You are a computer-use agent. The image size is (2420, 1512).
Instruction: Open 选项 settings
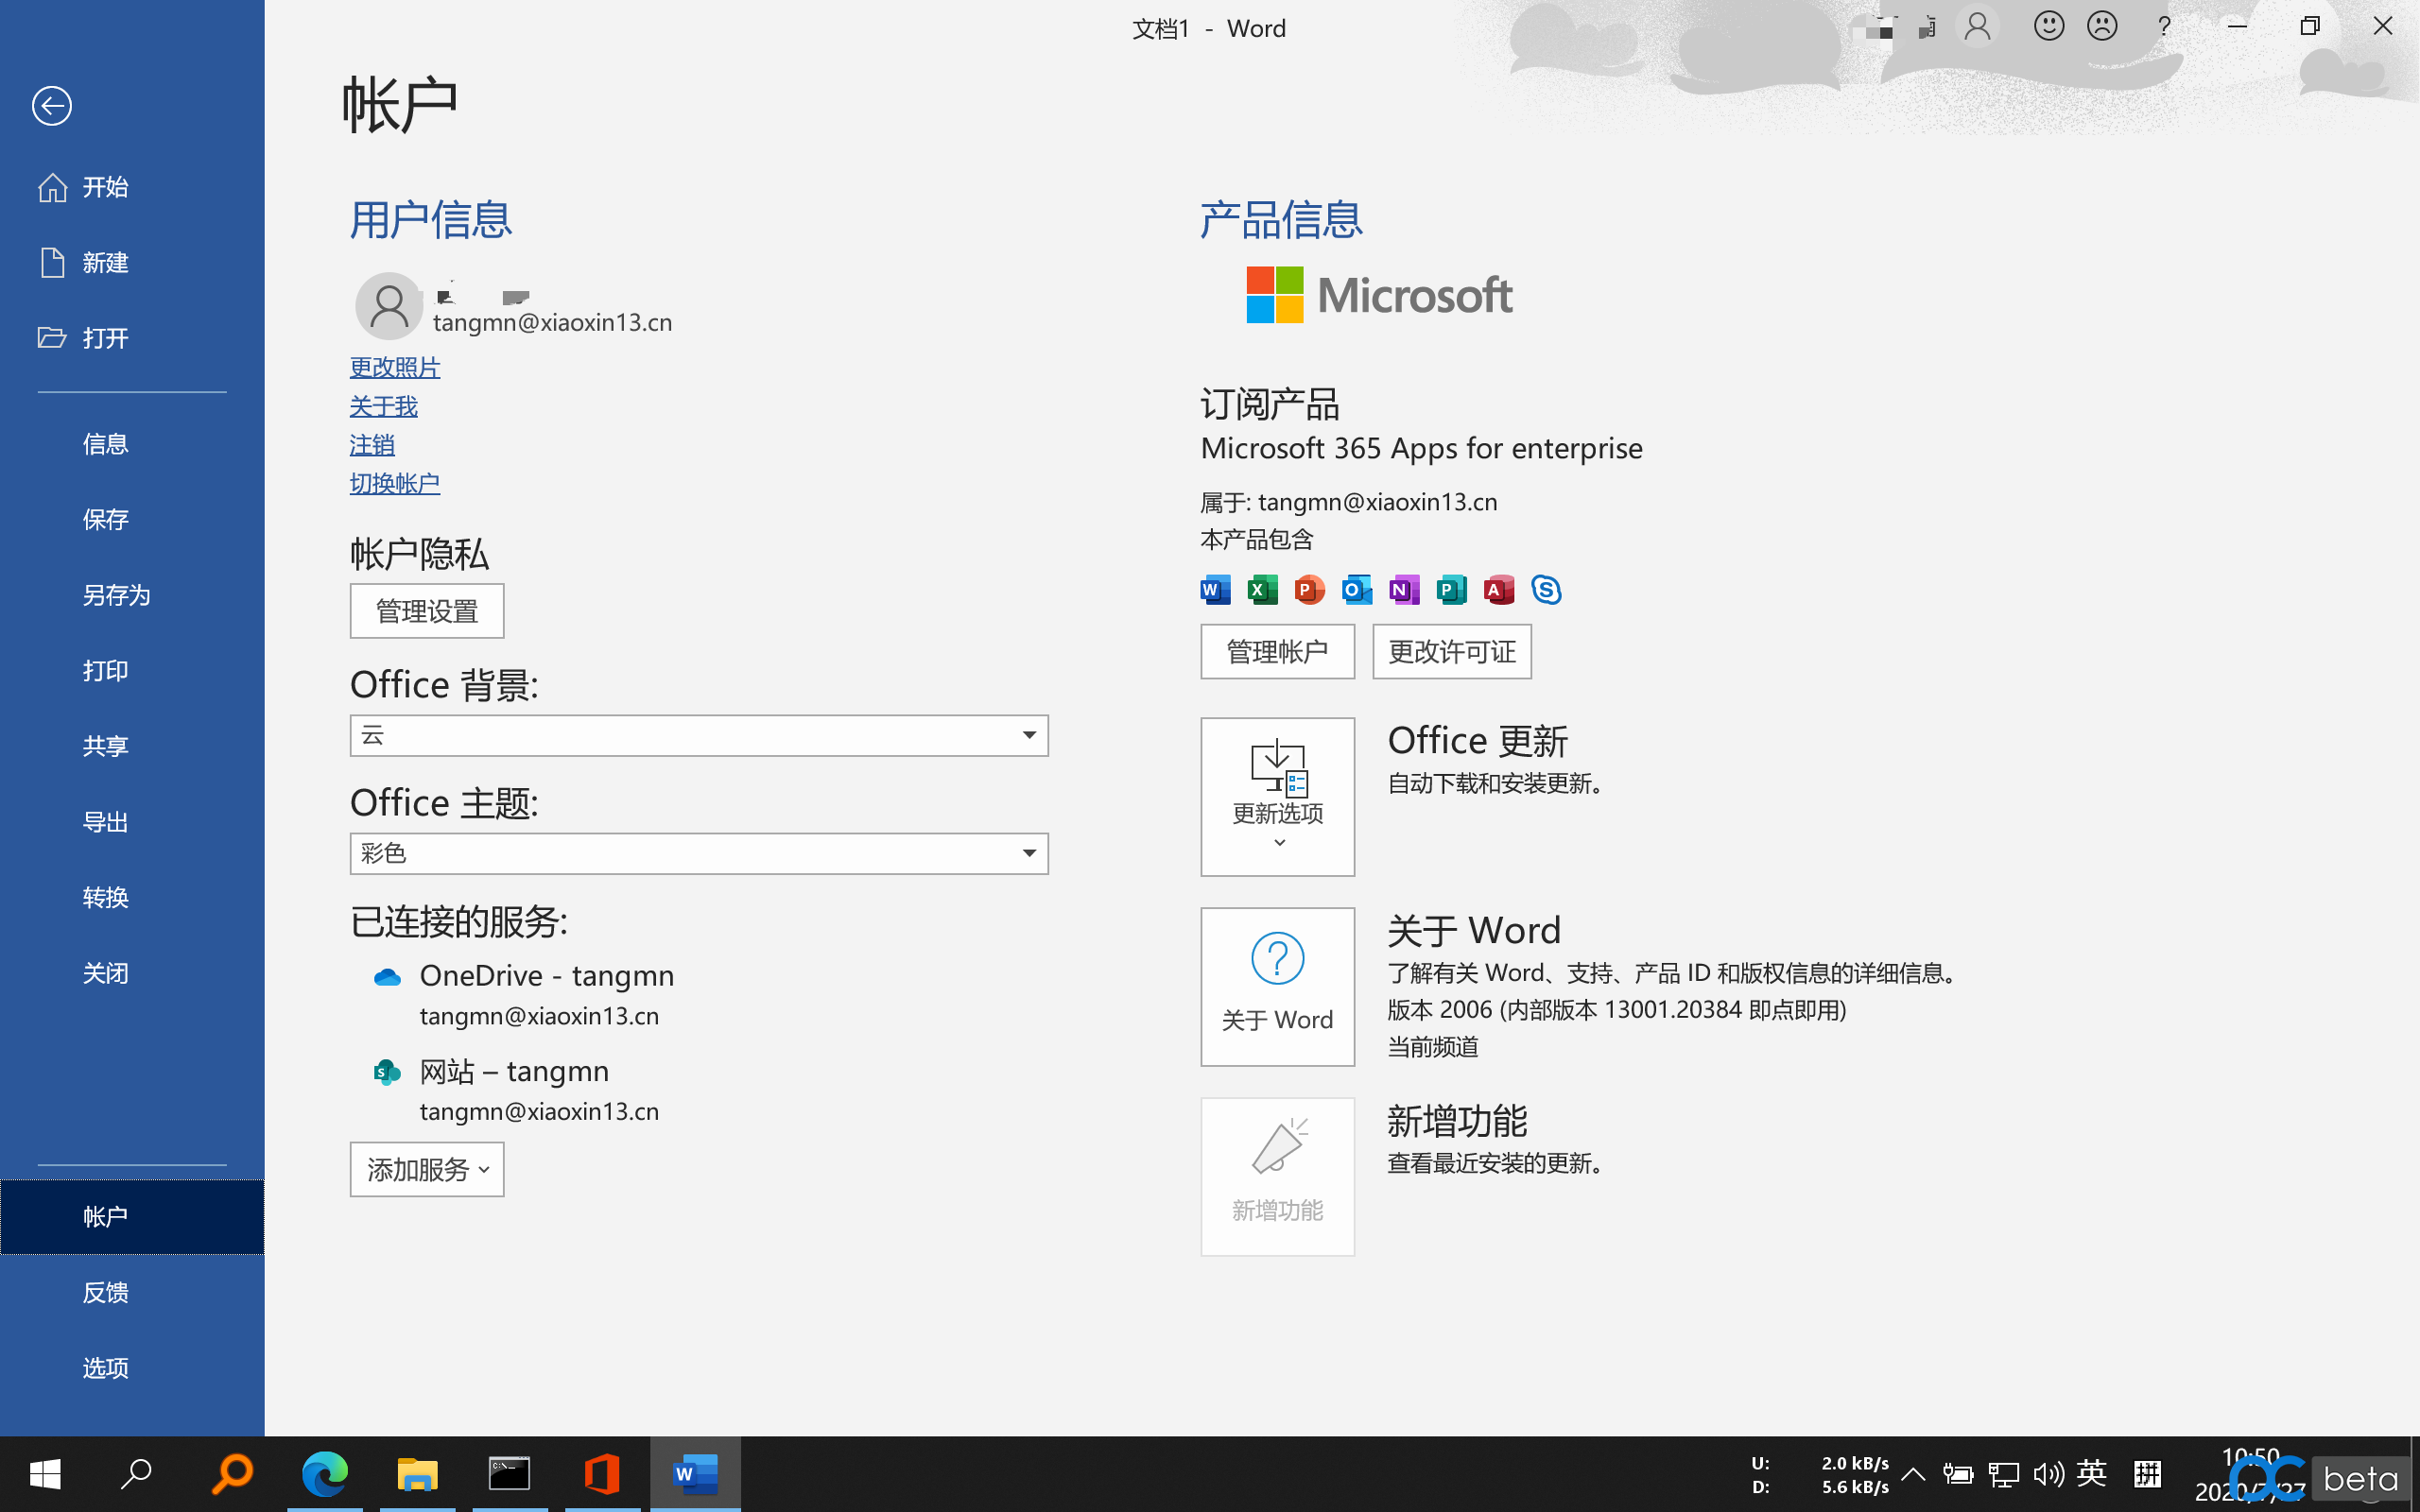tap(132, 1368)
